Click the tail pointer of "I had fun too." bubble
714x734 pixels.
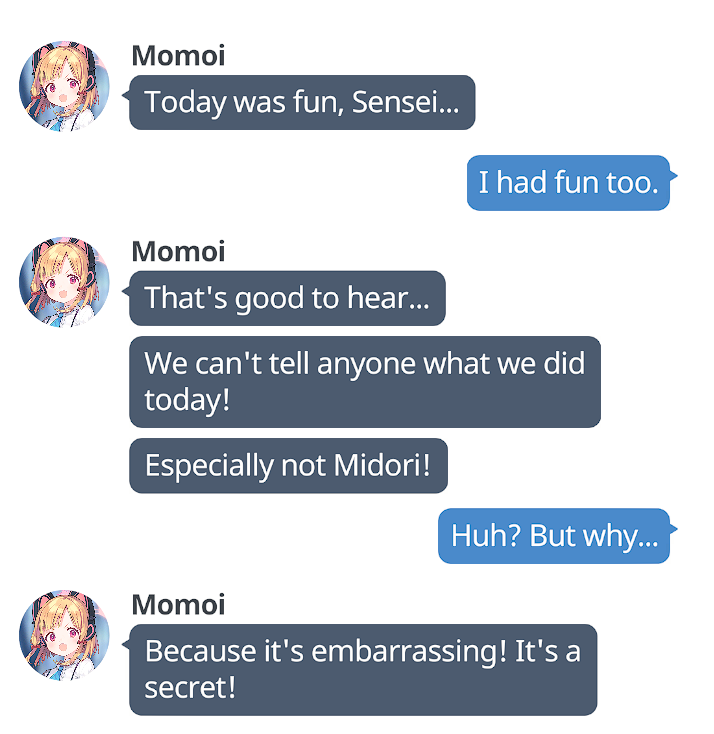674,176
